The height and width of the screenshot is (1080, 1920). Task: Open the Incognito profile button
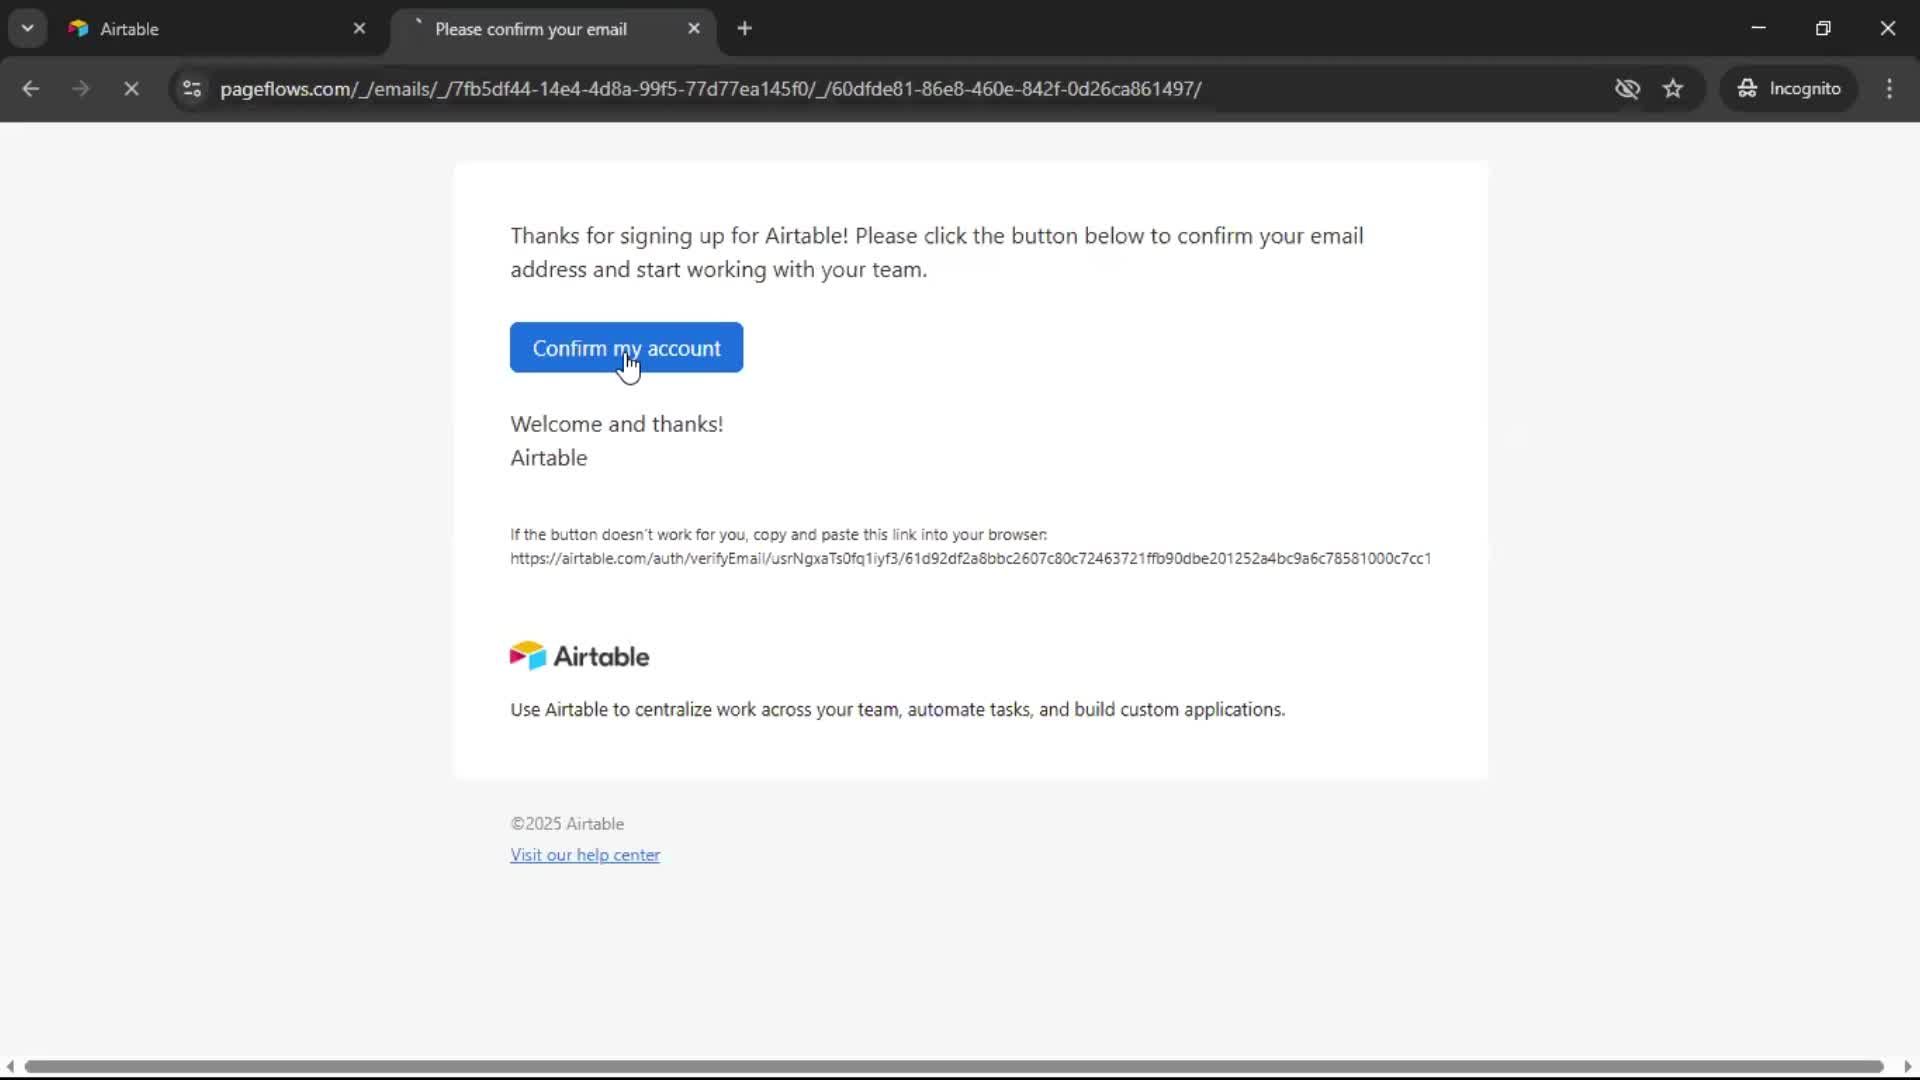point(1789,89)
